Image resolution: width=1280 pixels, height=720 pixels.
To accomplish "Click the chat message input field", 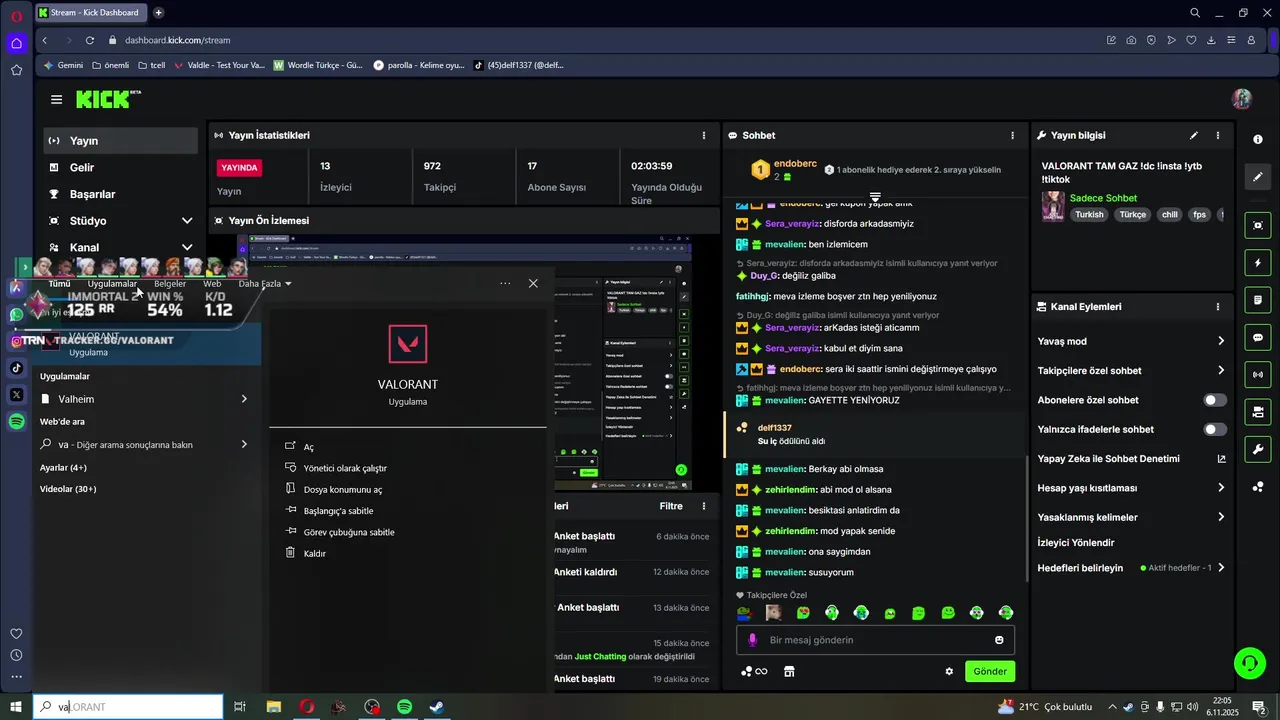I will coord(875,640).
